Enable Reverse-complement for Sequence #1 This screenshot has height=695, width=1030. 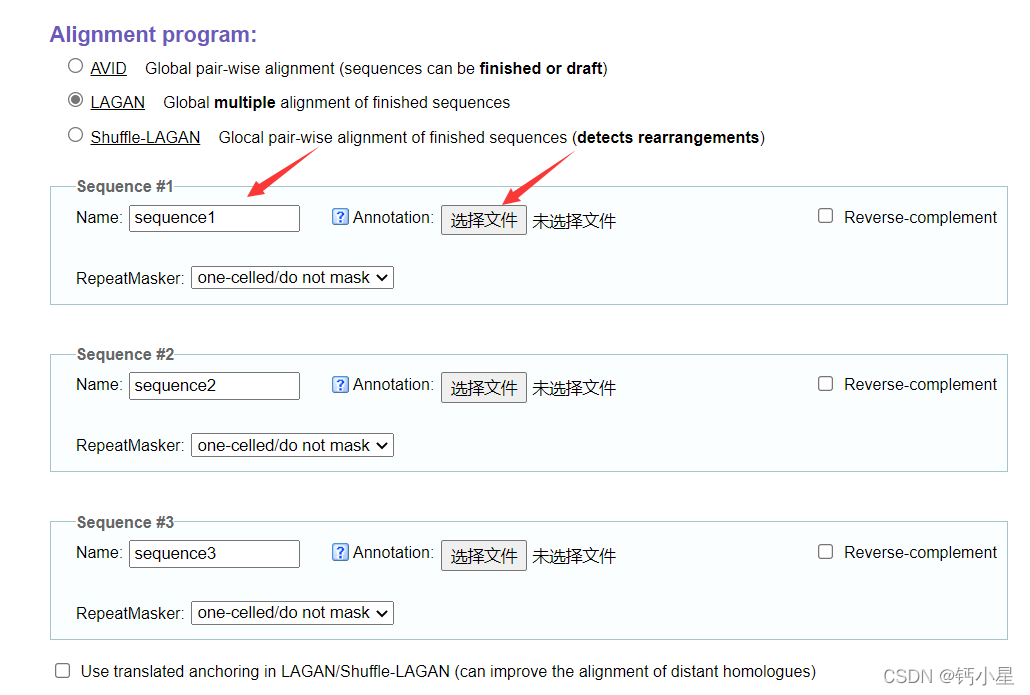[x=826, y=216]
